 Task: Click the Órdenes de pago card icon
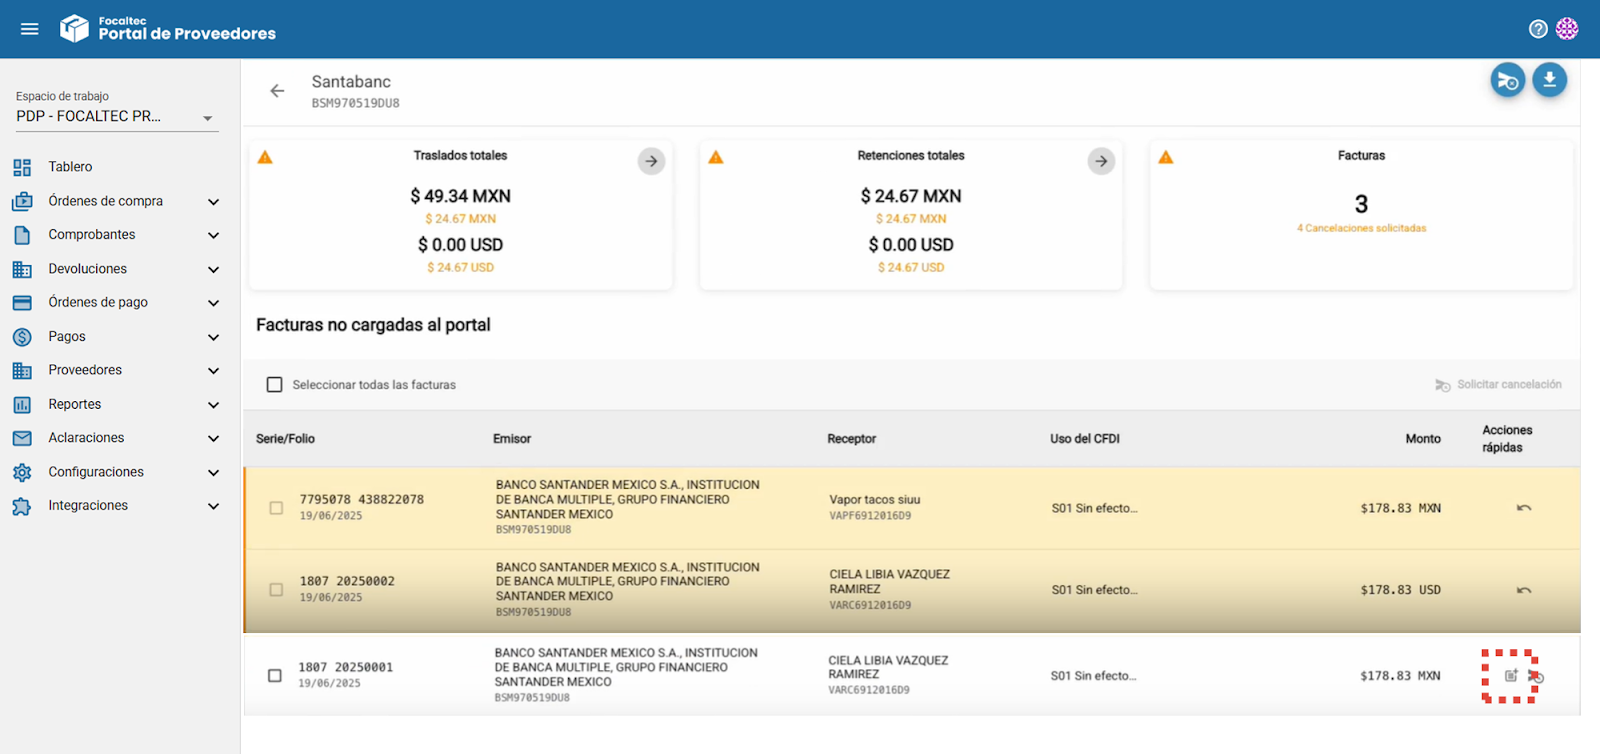[x=22, y=303]
